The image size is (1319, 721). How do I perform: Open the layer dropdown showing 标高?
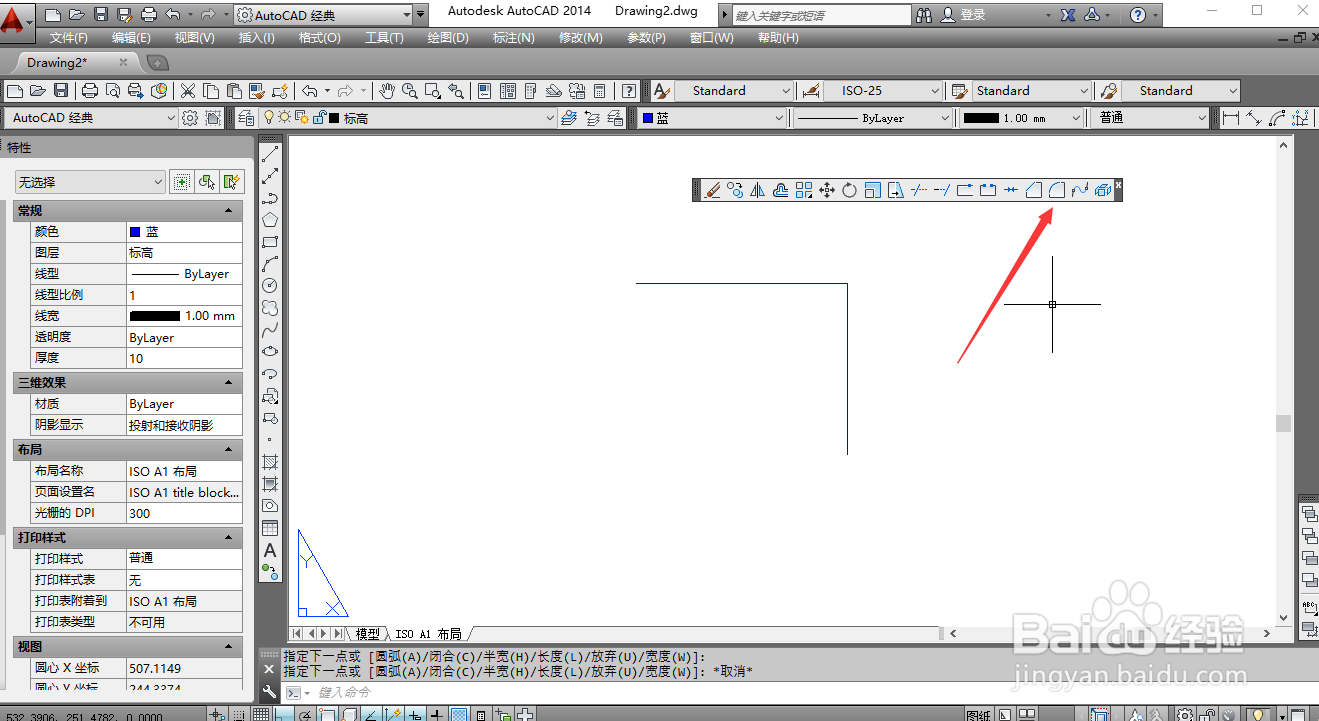pyautogui.click(x=407, y=118)
